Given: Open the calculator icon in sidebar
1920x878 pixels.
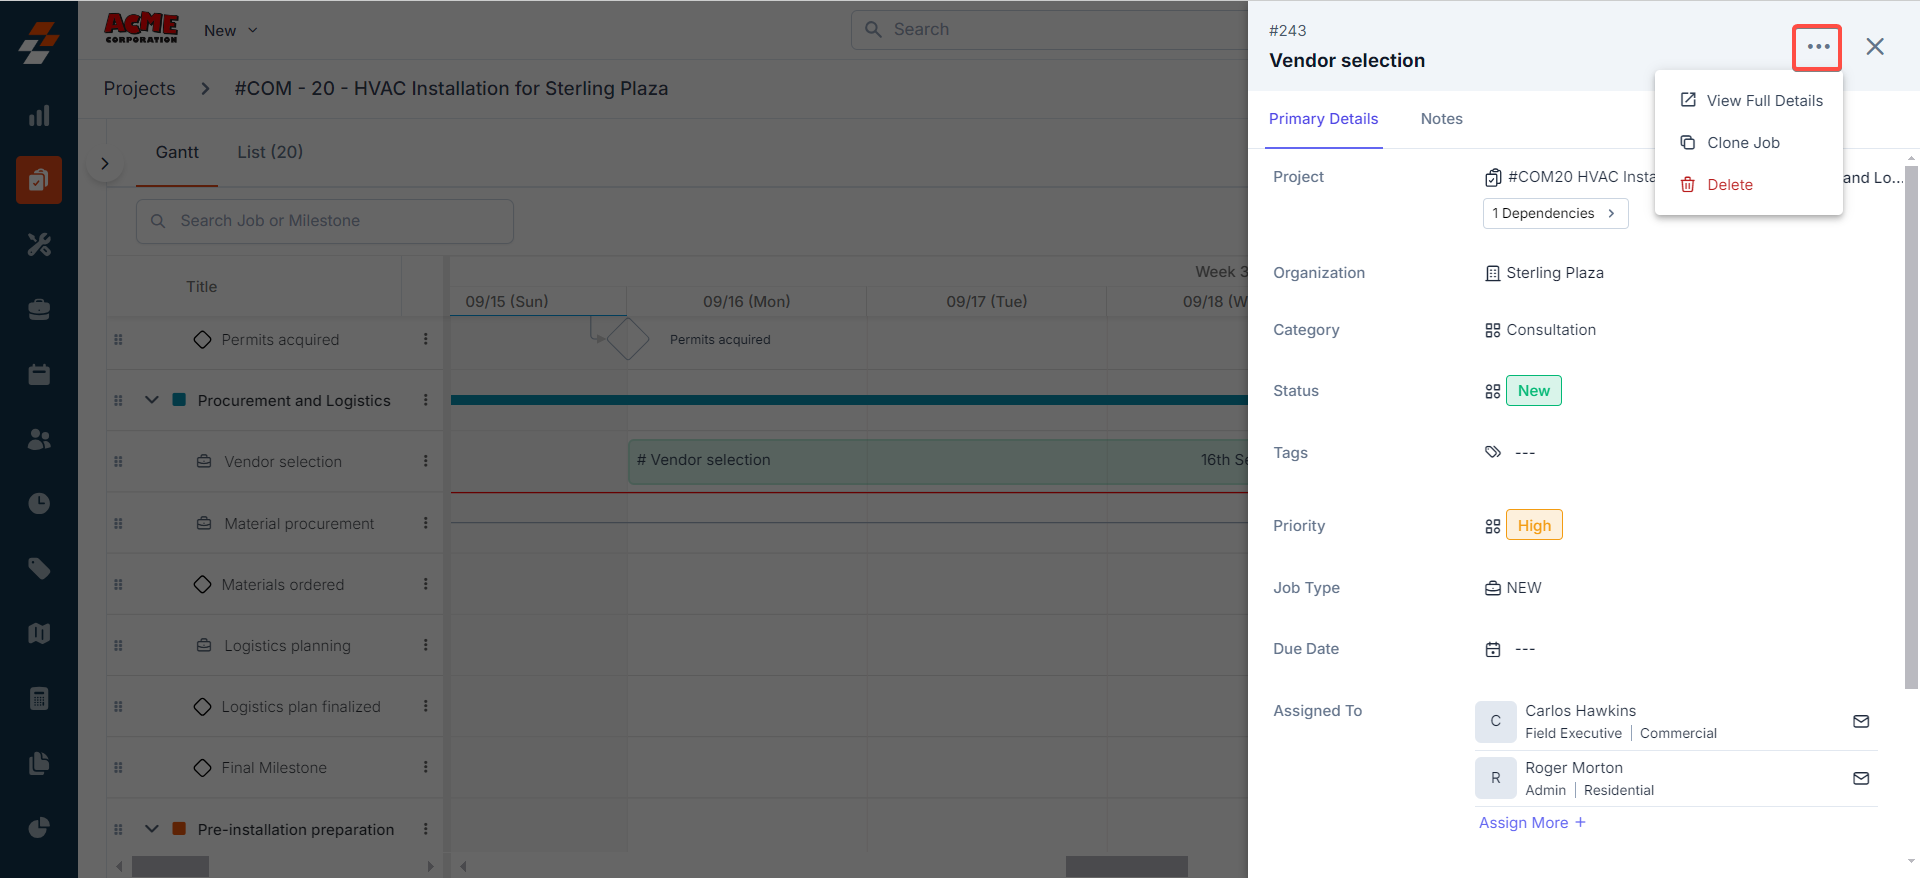Looking at the screenshot, I should tap(39, 698).
